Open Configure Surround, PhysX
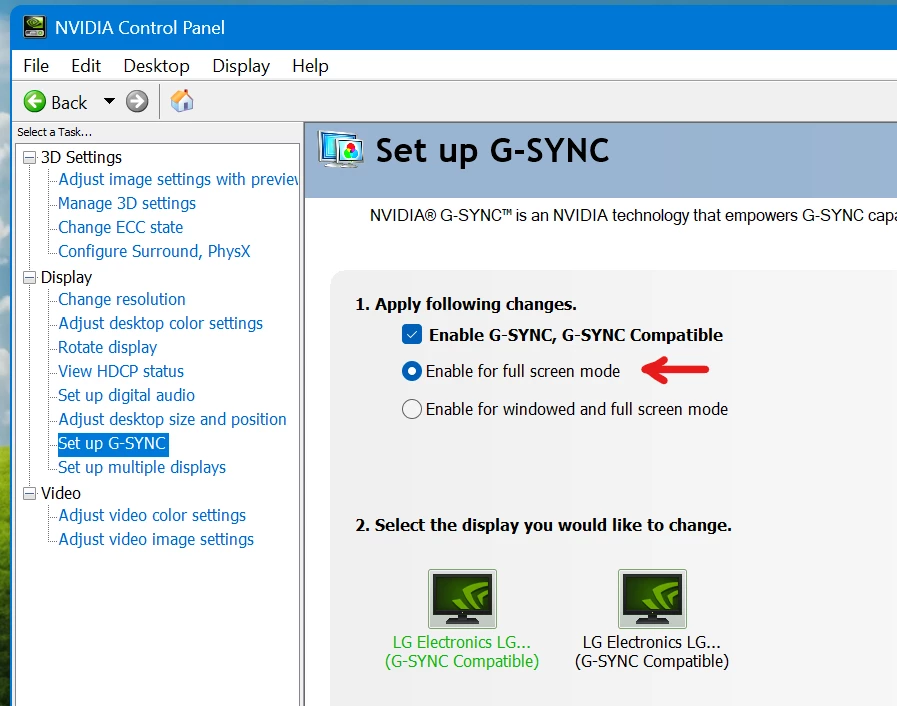The height and width of the screenshot is (706, 897). coord(154,251)
